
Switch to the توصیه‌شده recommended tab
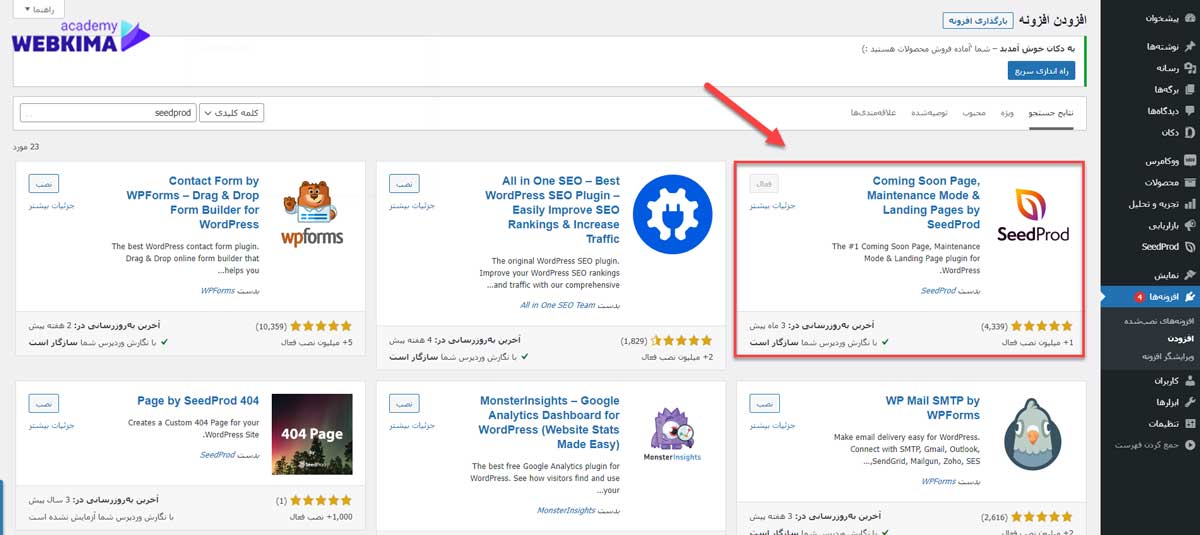pyautogui.click(x=929, y=113)
